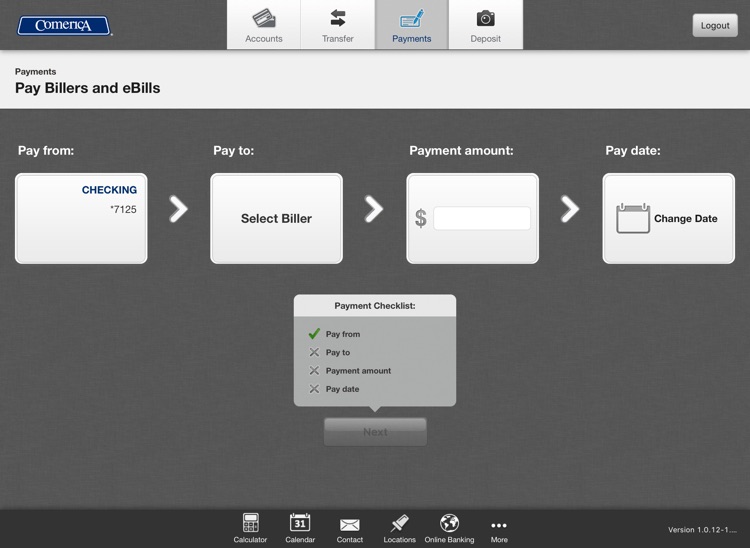This screenshot has width=750, height=548.
Task: Click the X mark beside Payment amount
Action: (x=314, y=370)
